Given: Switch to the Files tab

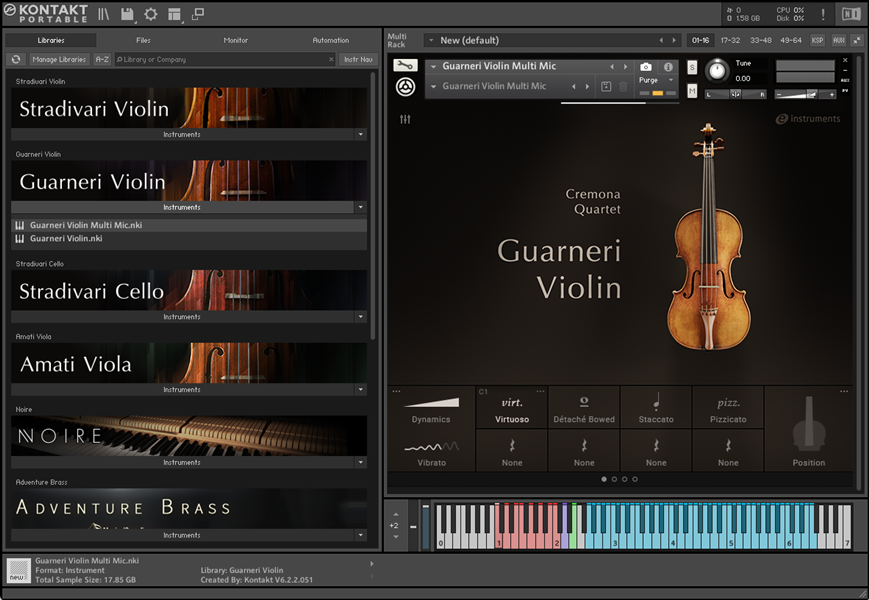Looking at the screenshot, I should [143, 40].
